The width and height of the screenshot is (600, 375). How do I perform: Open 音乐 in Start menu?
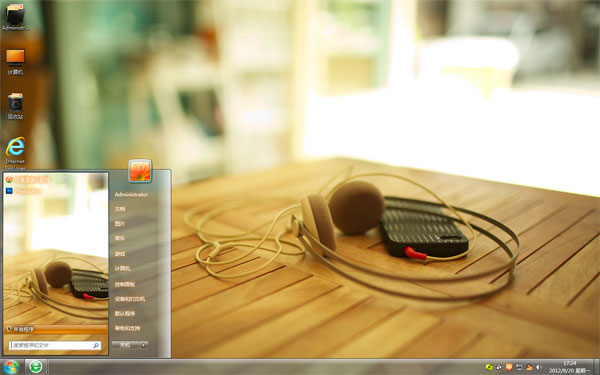[120, 238]
